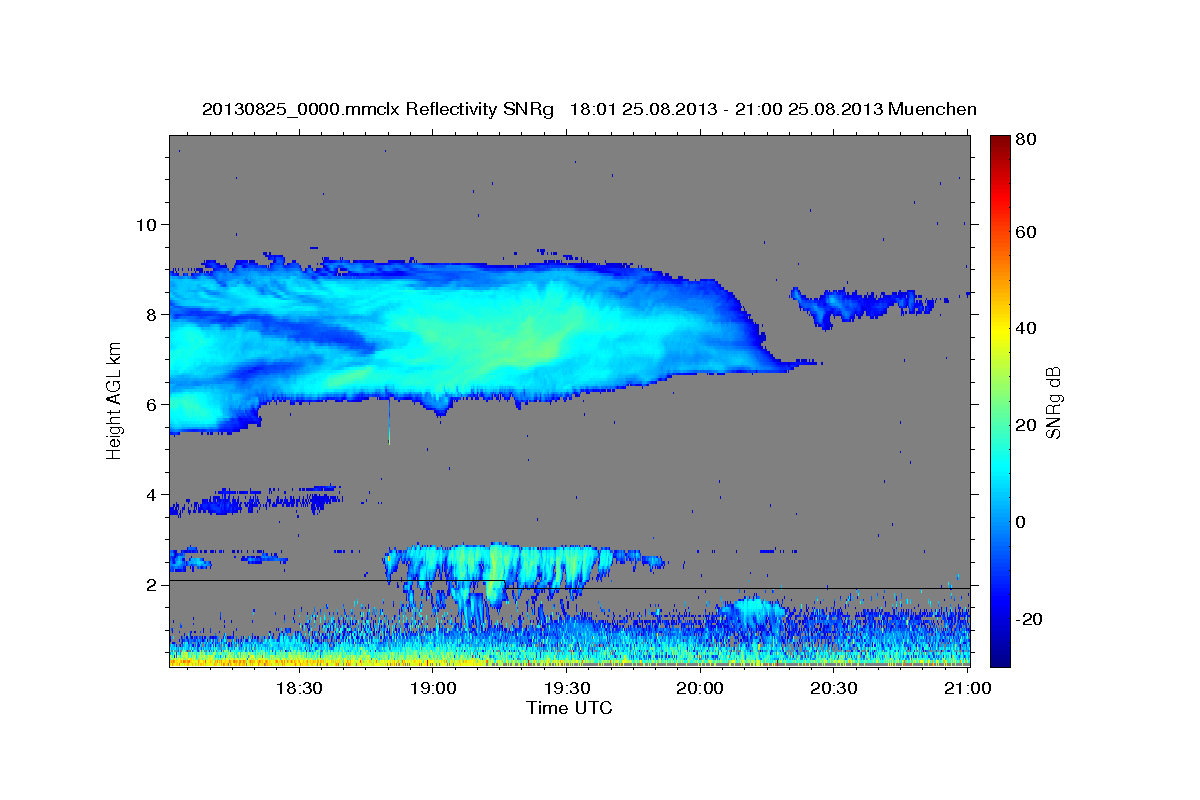Click the colorbar value 0
This screenshot has width=1200, height=800.
tap(1021, 522)
